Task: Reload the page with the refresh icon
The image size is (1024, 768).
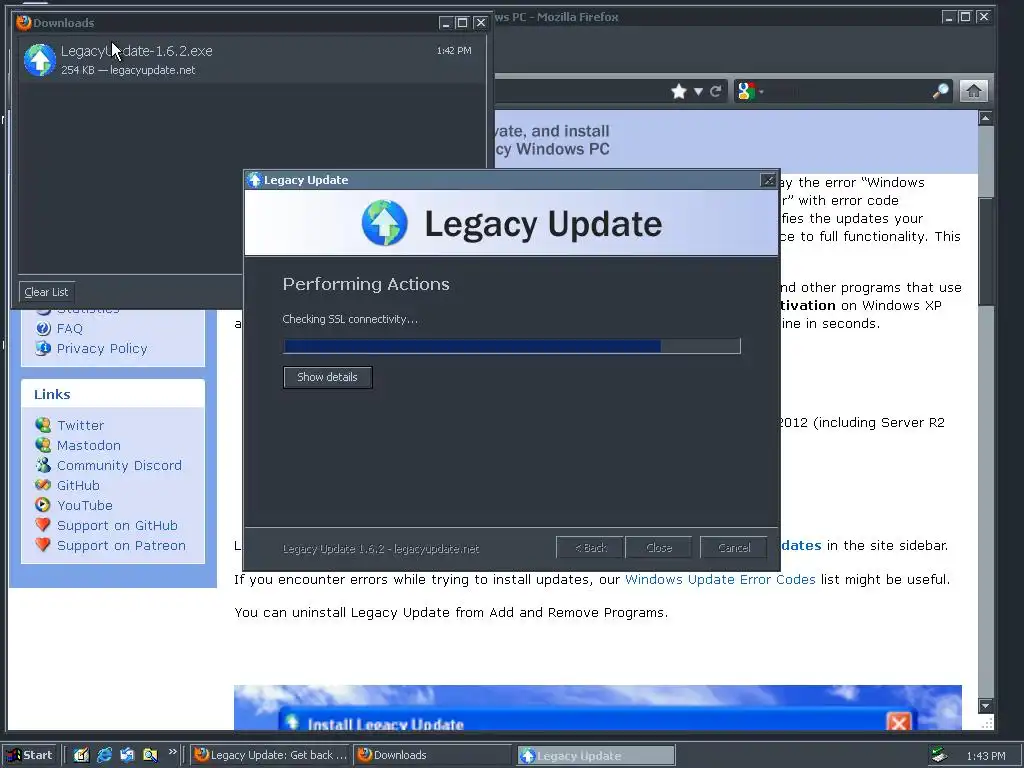Action: [x=716, y=91]
